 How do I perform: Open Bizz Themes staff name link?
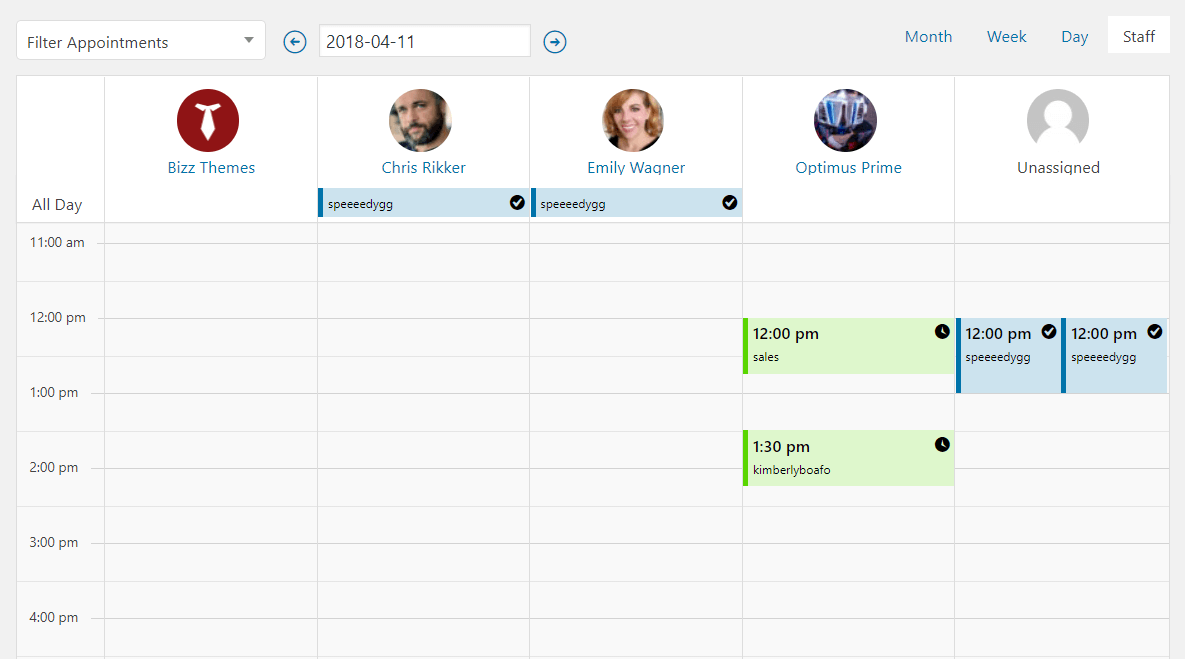tap(211, 168)
